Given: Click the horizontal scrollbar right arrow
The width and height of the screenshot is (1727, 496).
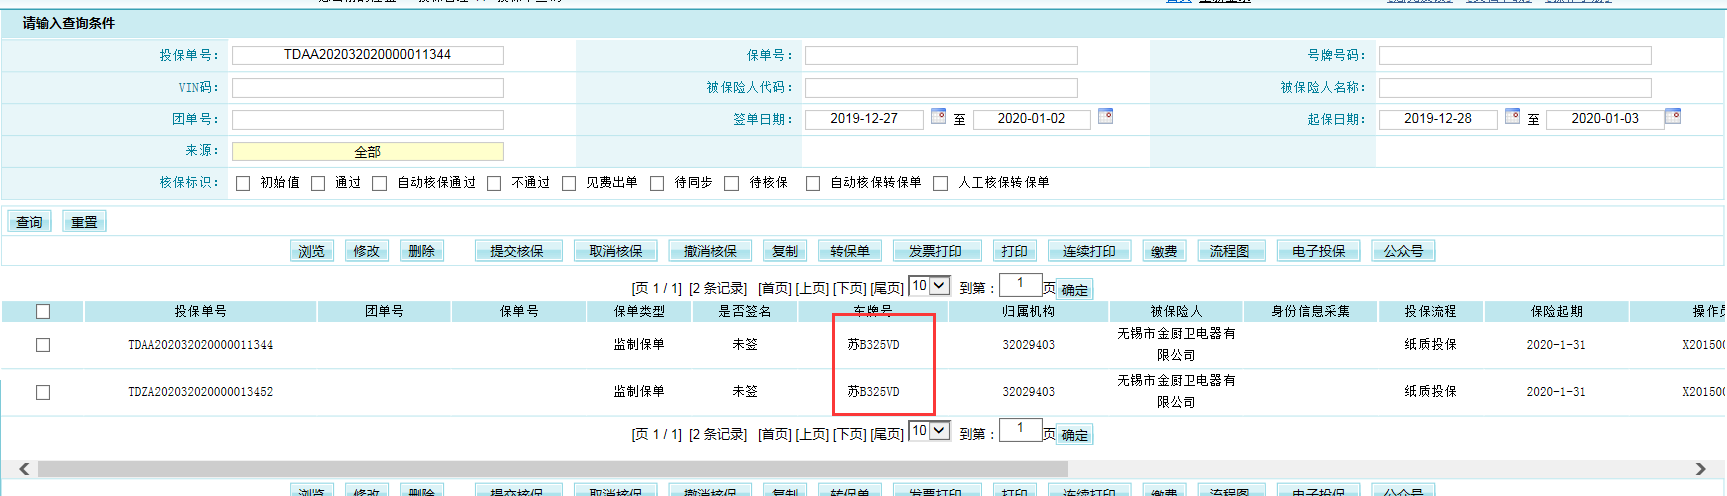Looking at the screenshot, I should 1700,469.
